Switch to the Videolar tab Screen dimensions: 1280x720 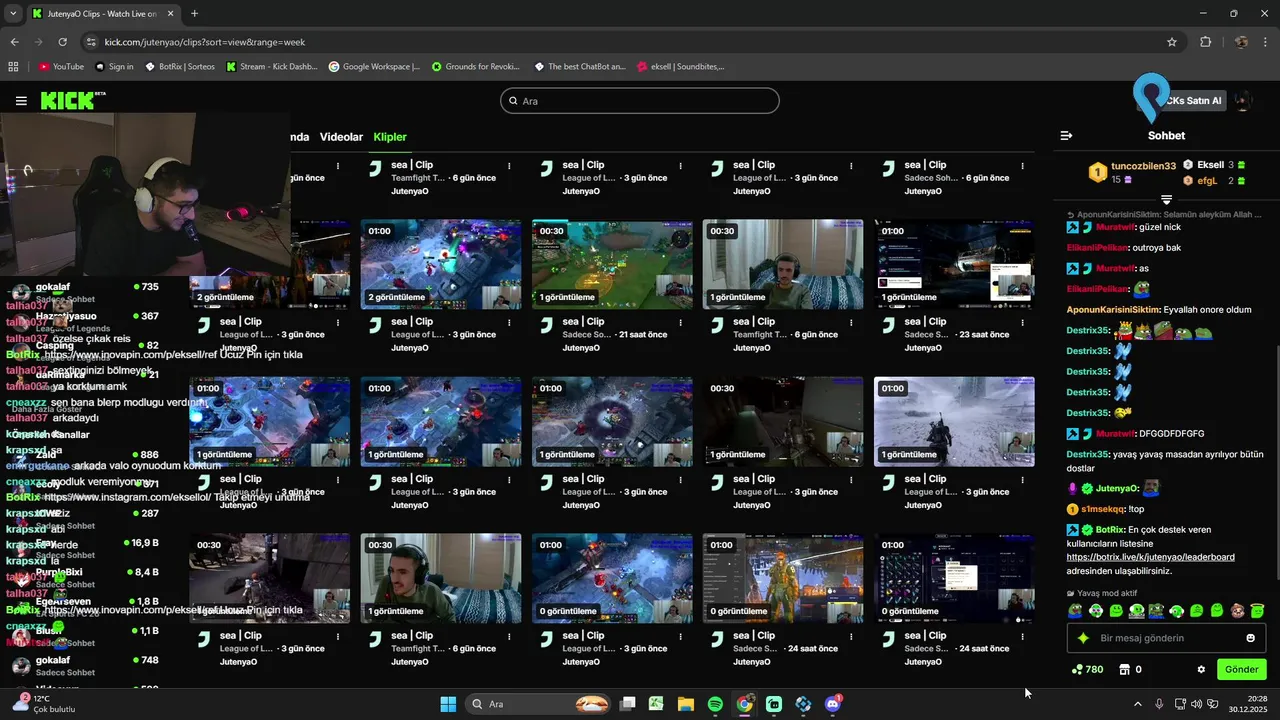coord(341,137)
